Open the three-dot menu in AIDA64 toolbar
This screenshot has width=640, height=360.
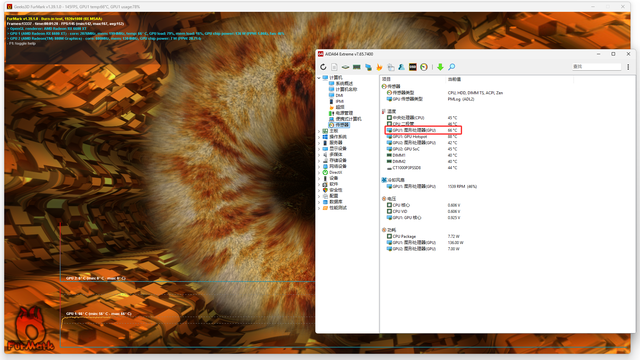(628, 67)
